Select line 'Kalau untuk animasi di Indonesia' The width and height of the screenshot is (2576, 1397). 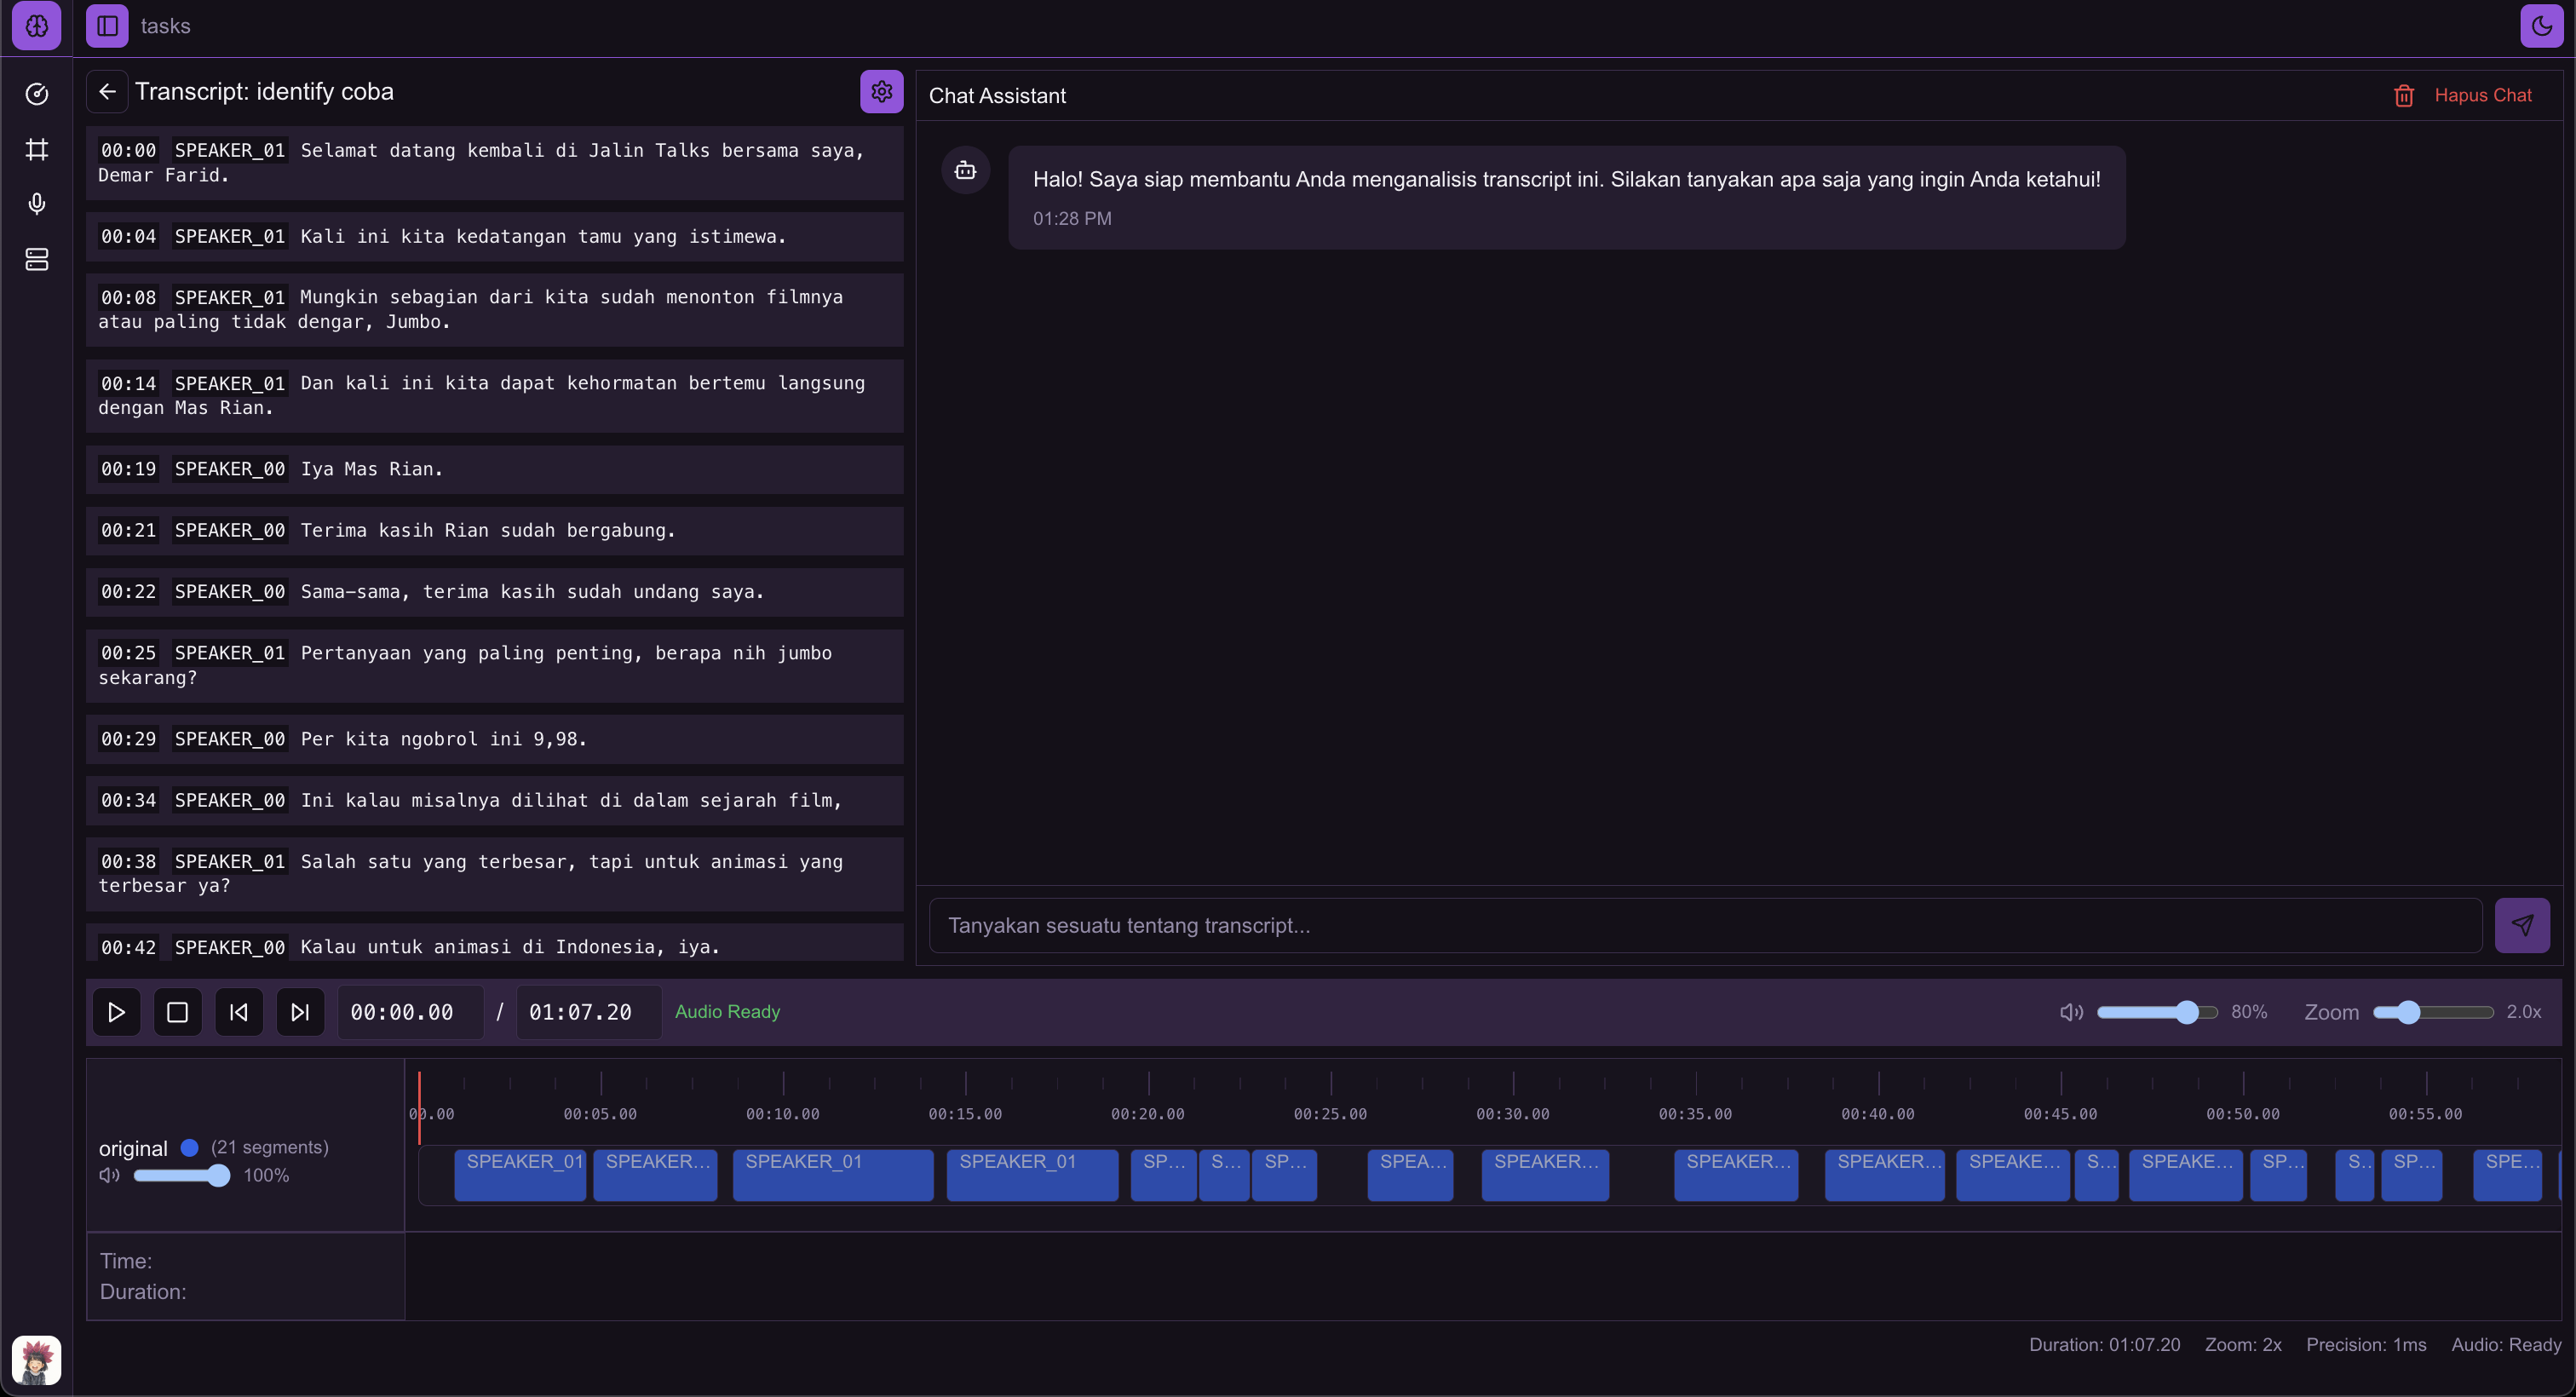(494, 943)
